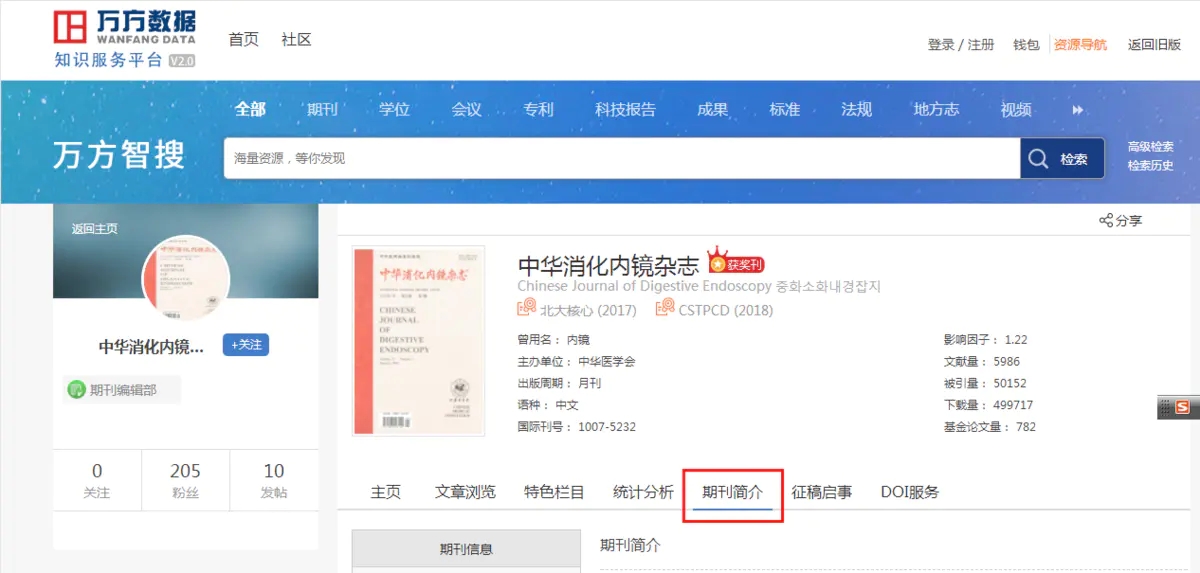Open the 主页 journal tab

386,492
